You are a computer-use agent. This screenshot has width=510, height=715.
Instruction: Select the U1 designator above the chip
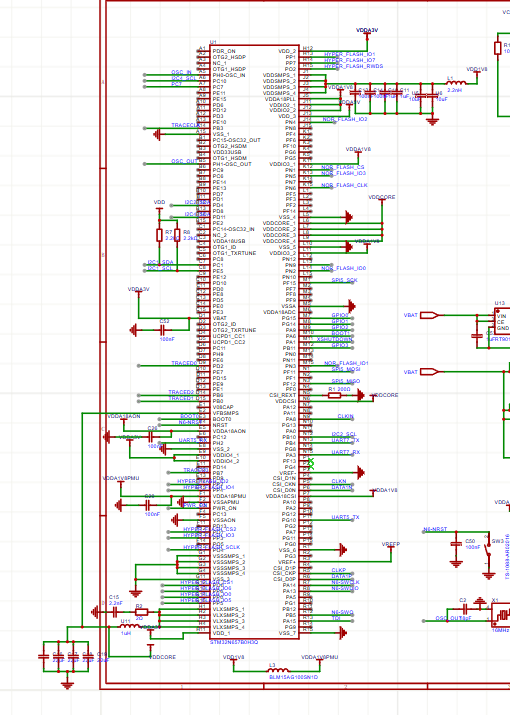[213, 42]
